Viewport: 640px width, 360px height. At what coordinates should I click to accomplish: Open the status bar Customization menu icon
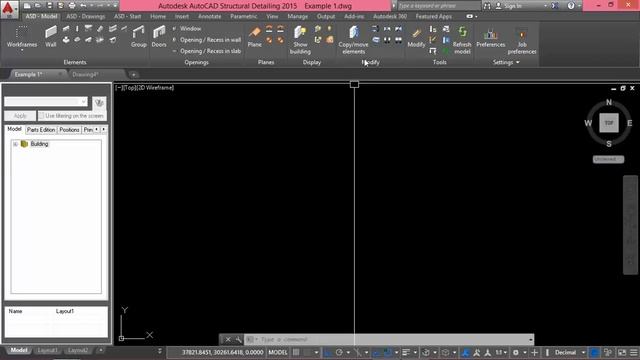[x=633, y=352]
